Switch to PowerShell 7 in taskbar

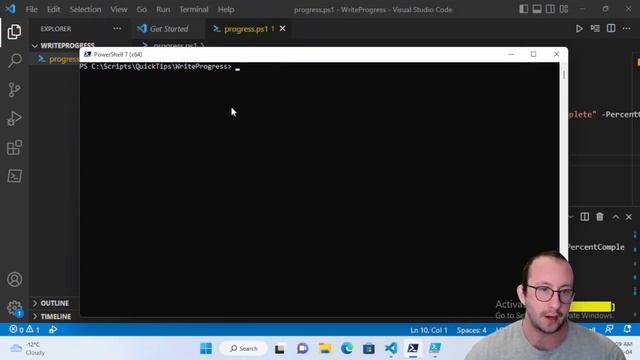click(413, 348)
